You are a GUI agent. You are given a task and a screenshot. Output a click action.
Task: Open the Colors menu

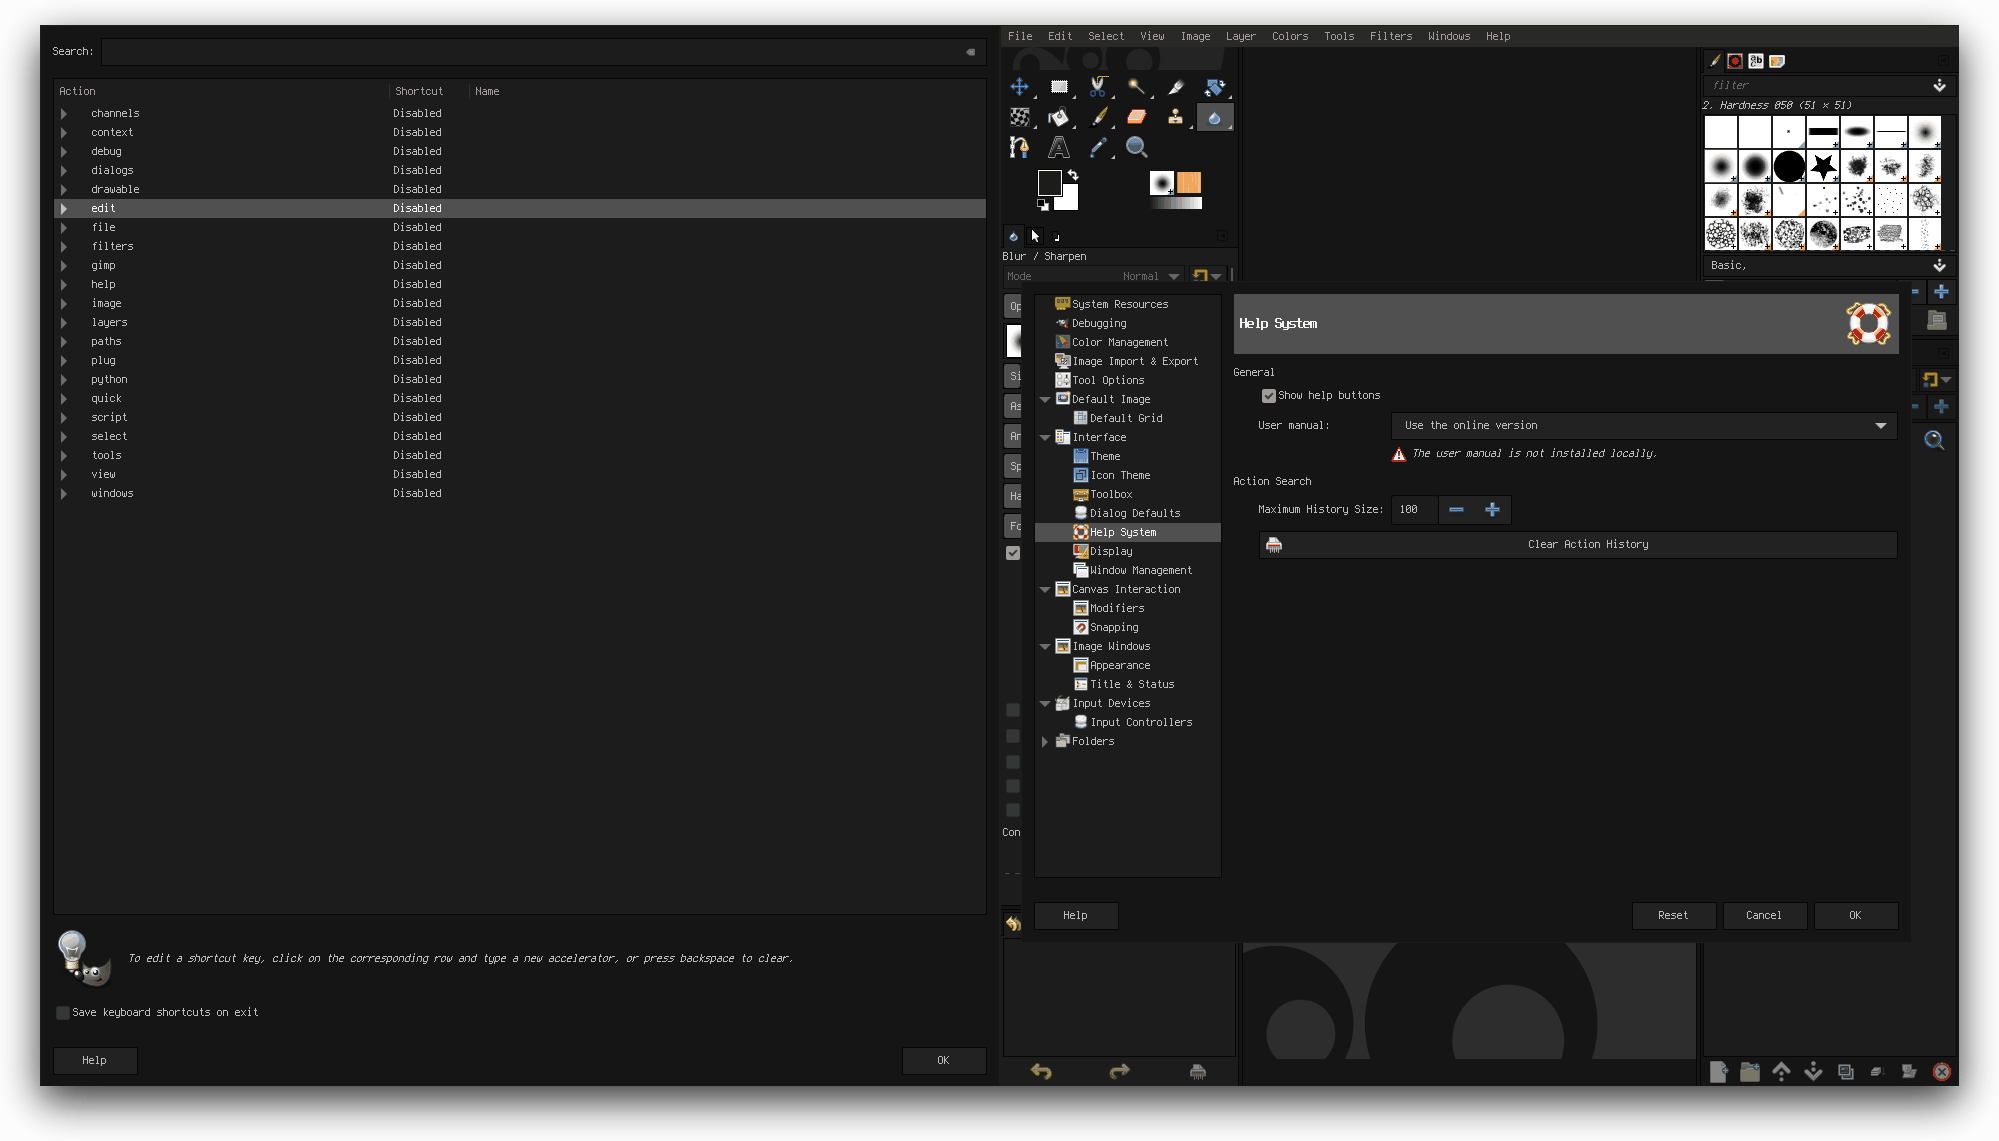(1290, 37)
